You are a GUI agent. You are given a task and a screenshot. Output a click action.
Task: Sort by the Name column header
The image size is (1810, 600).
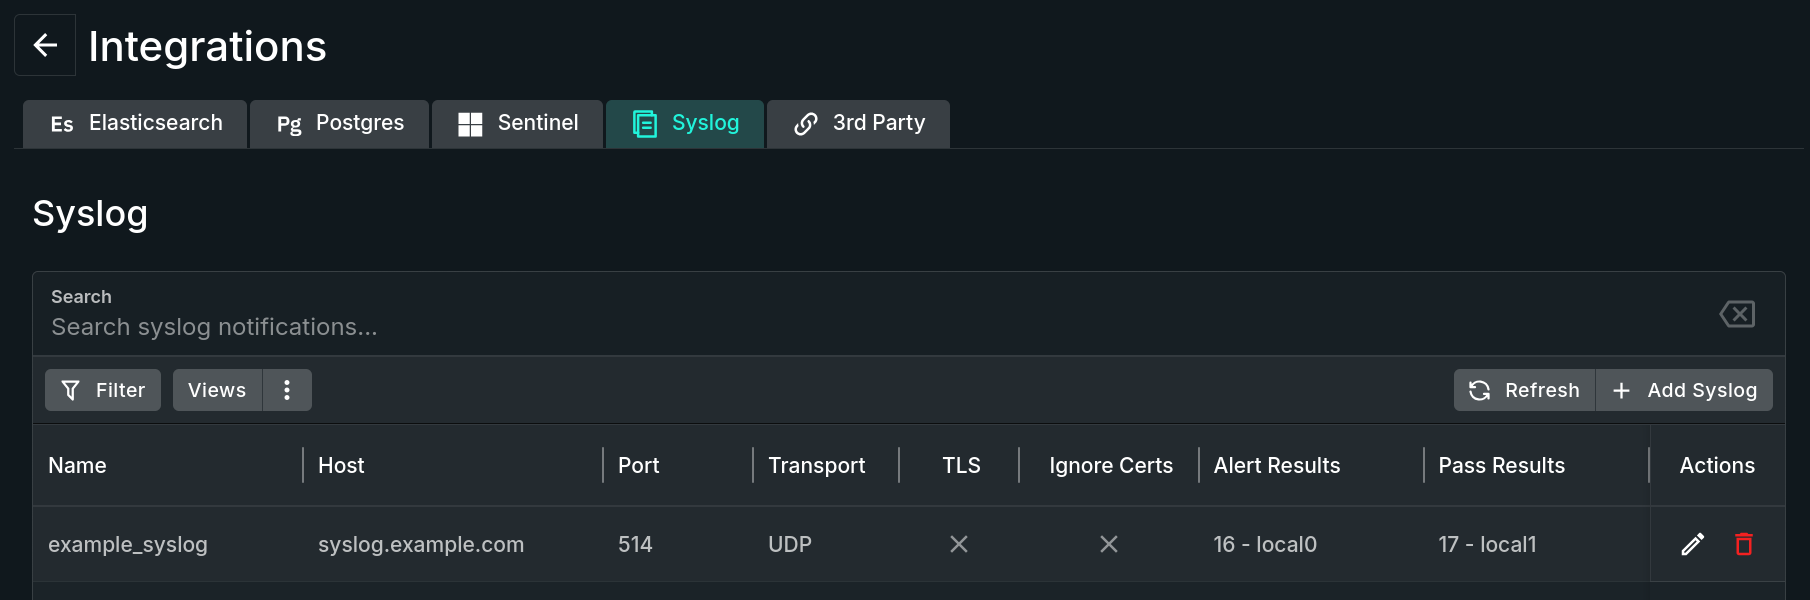coord(77,466)
